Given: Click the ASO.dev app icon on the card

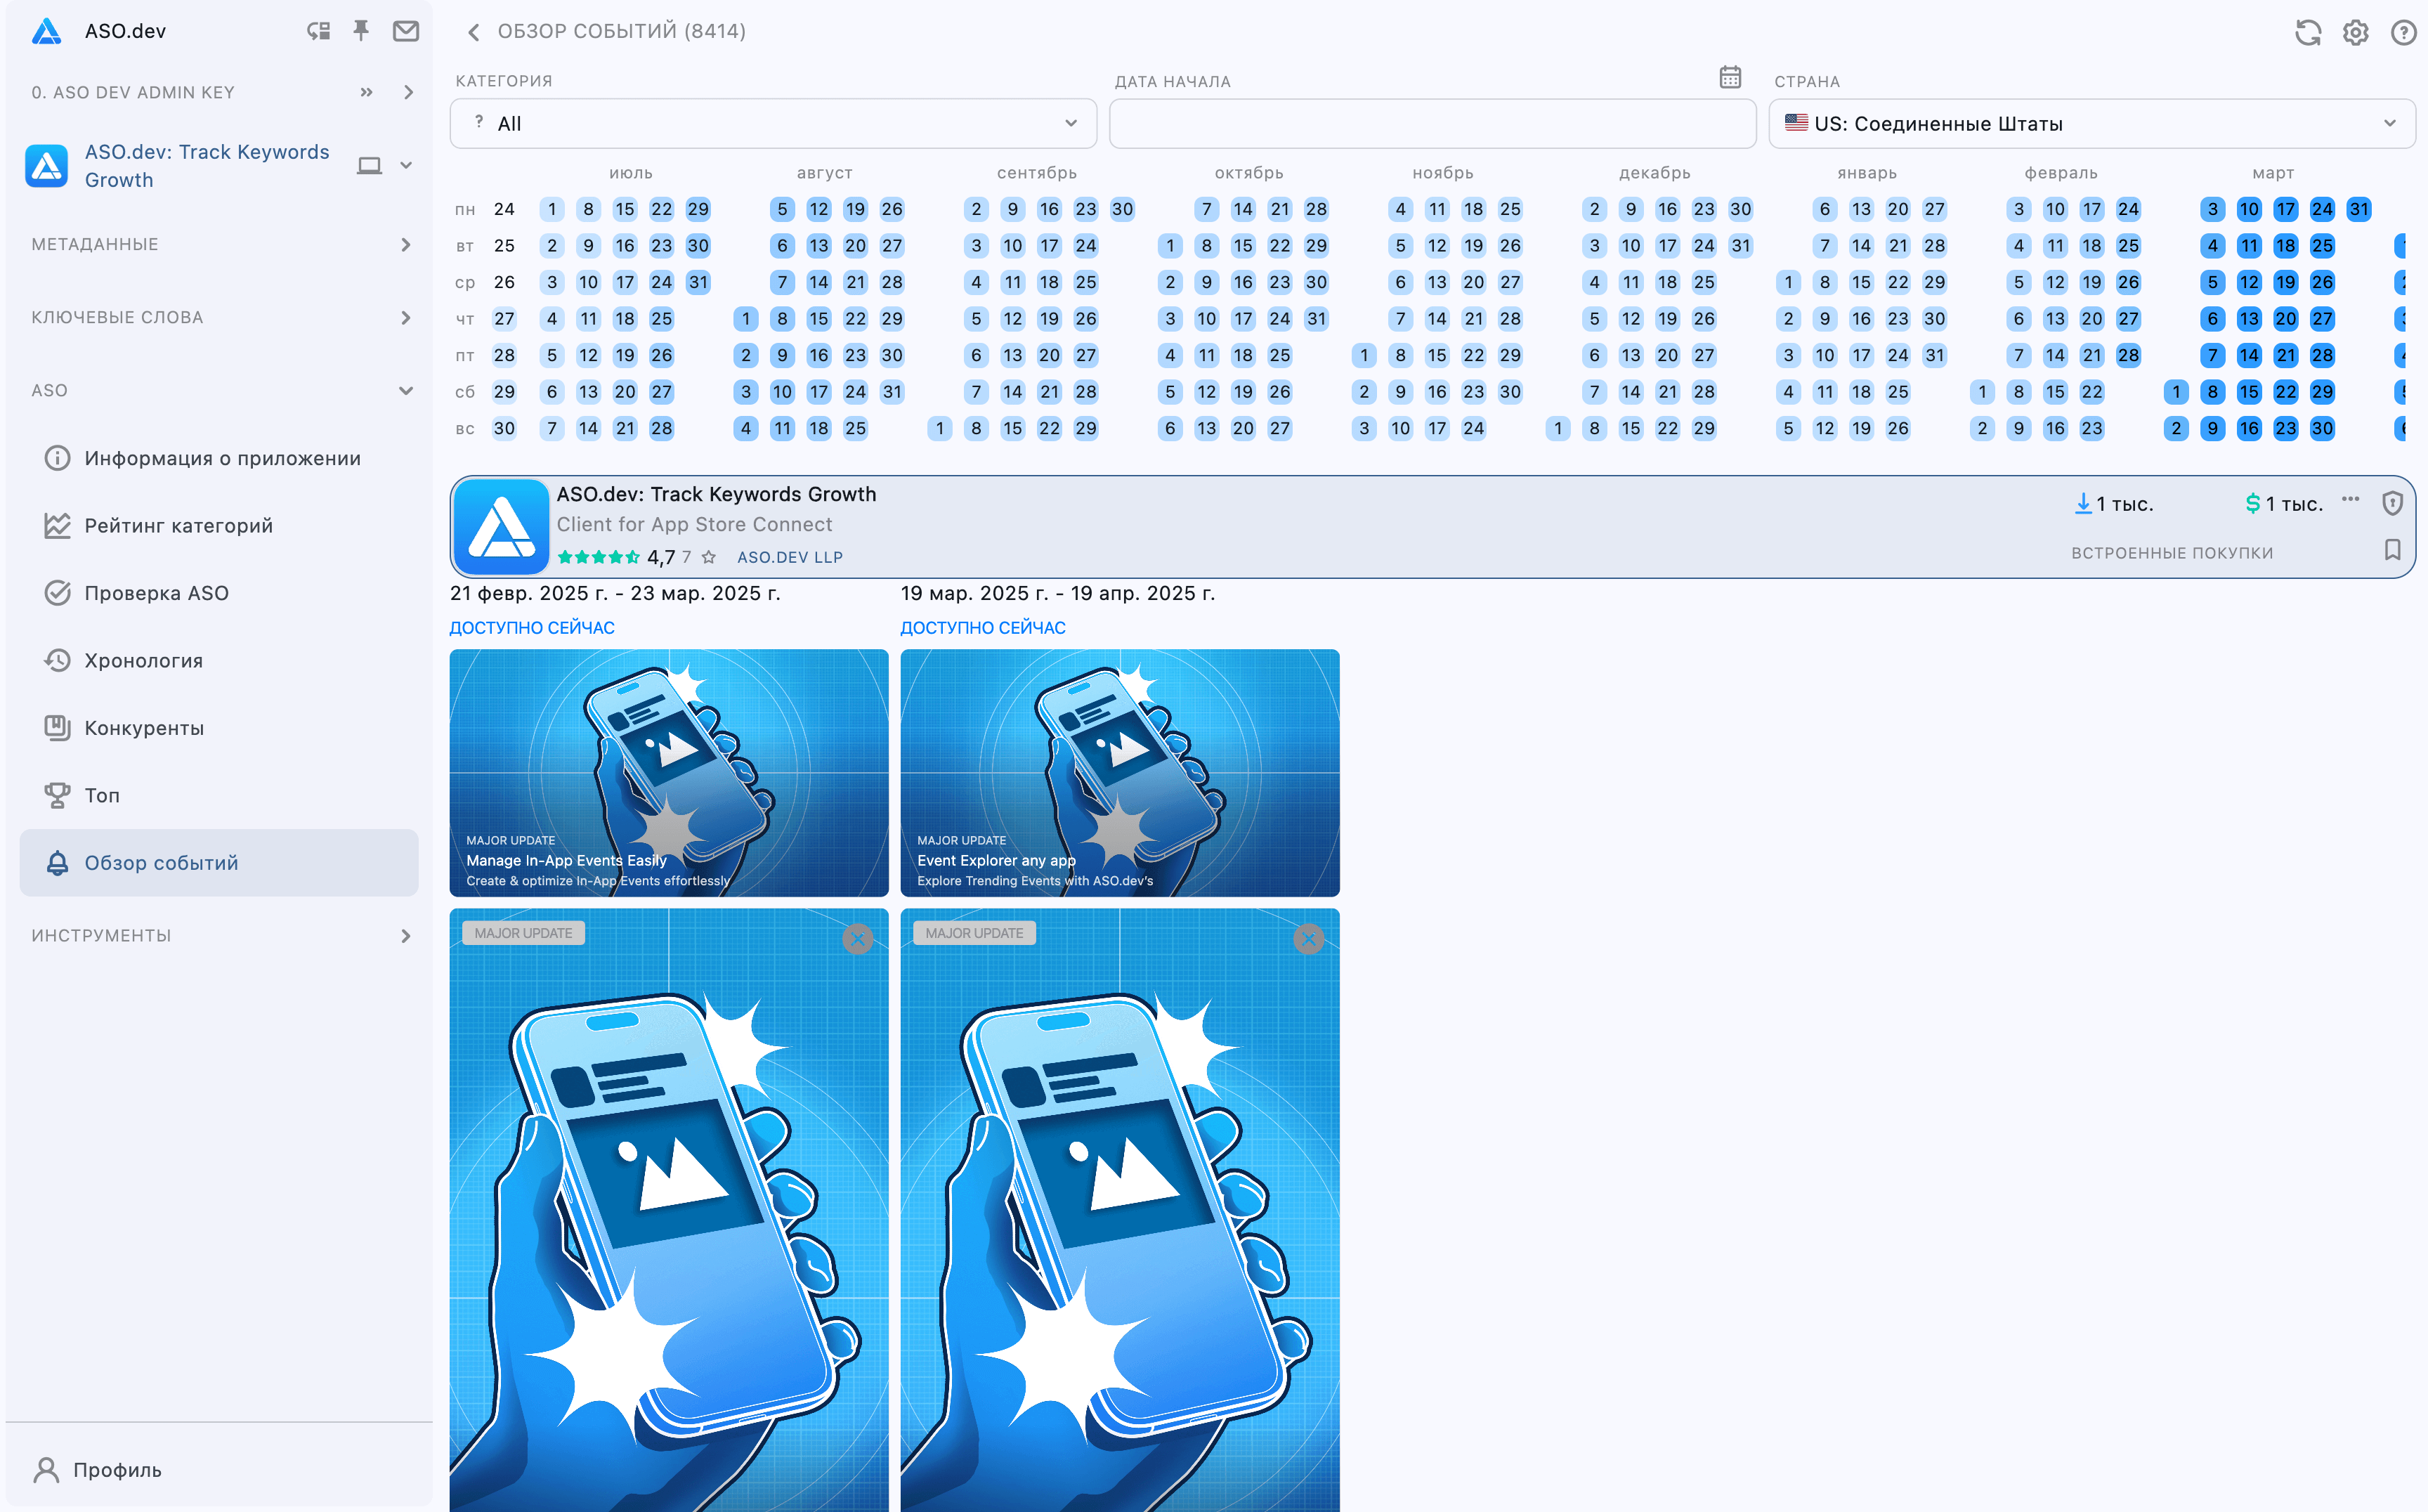Looking at the screenshot, I should (x=501, y=526).
